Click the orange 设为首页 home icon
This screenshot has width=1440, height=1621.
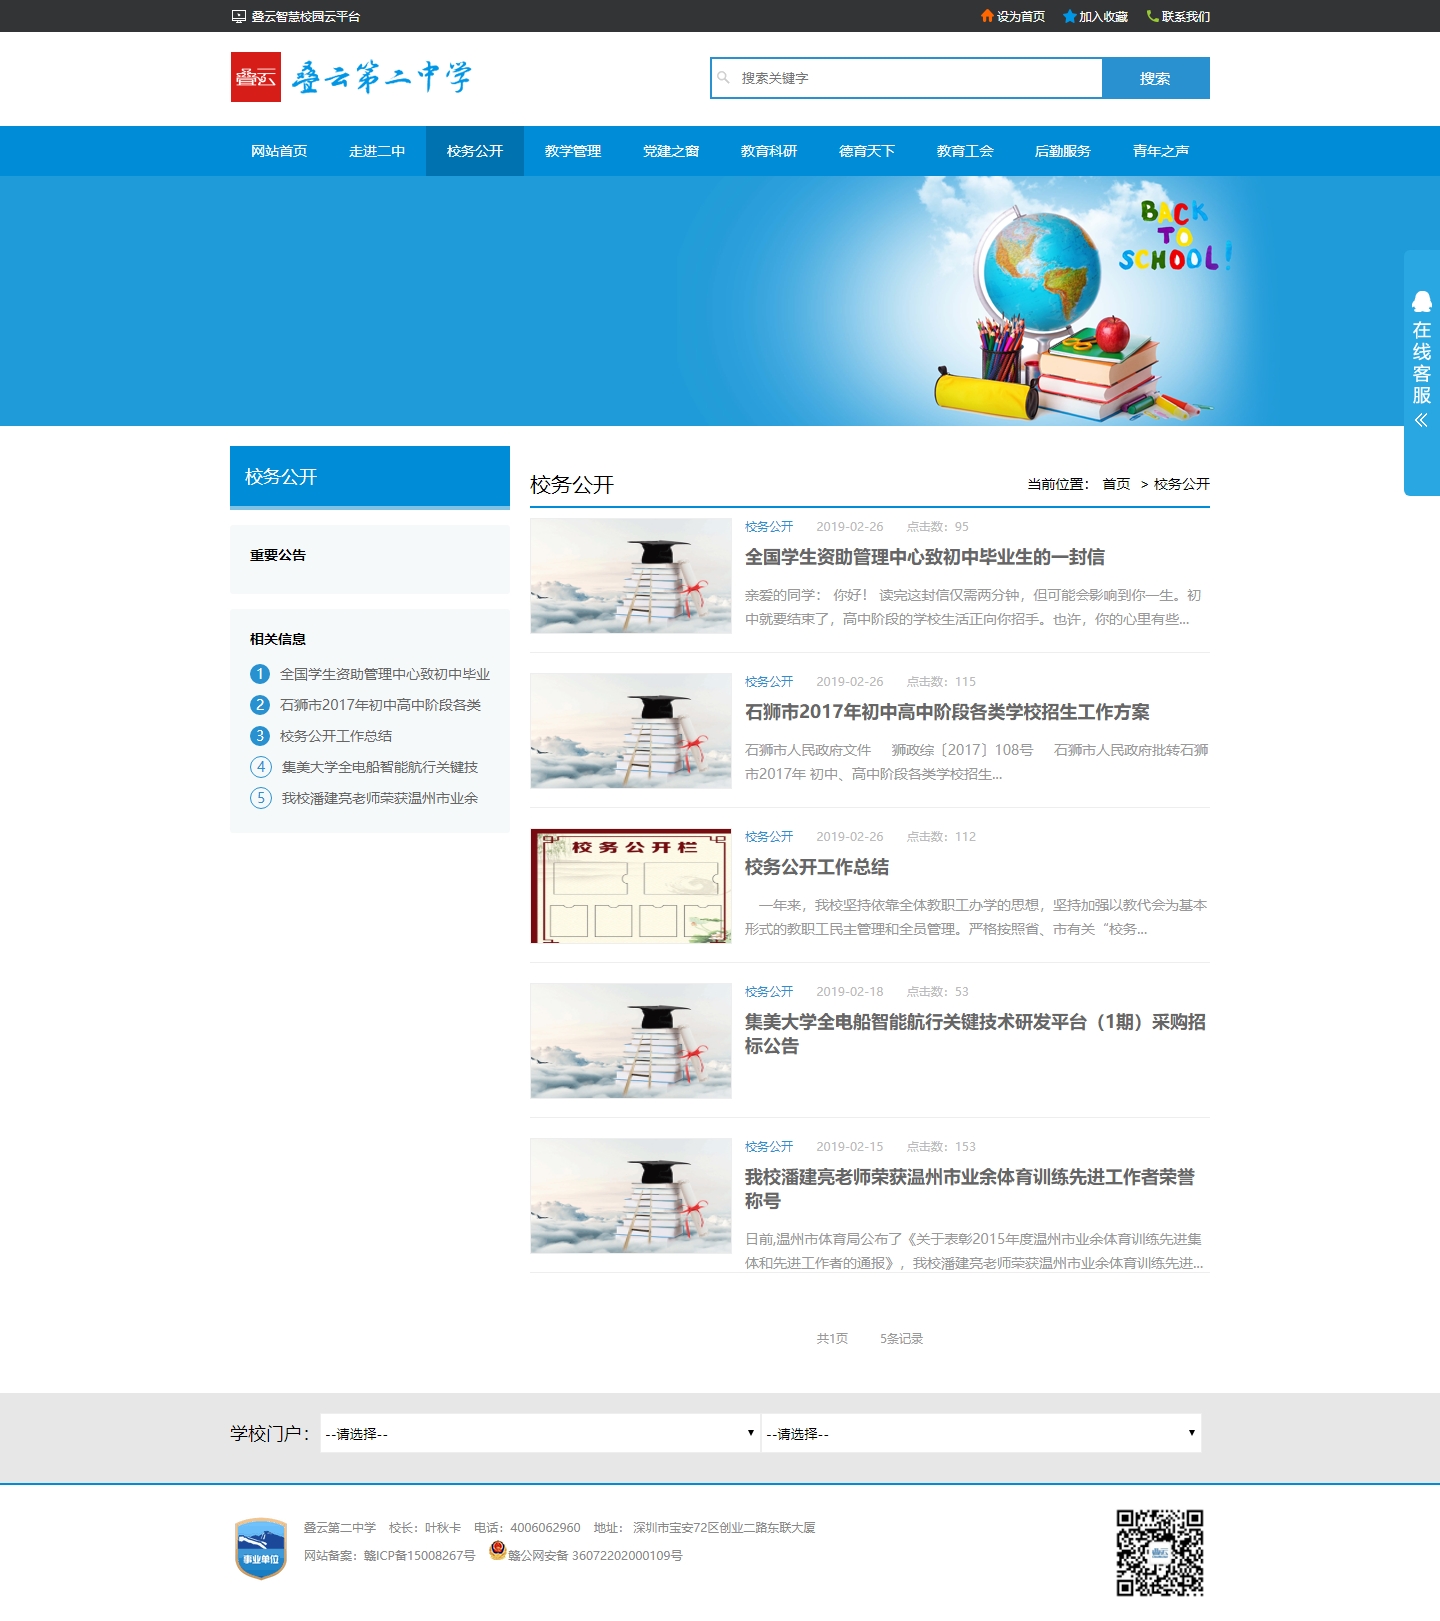(x=987, y=16)
